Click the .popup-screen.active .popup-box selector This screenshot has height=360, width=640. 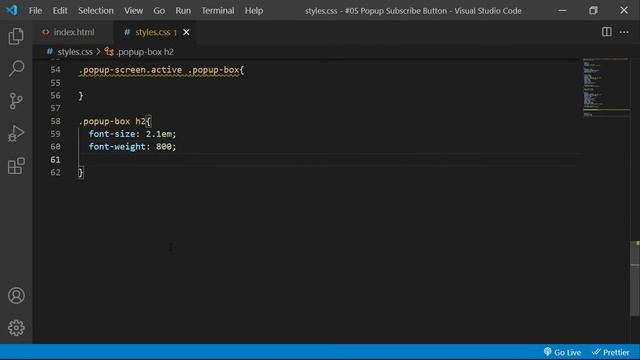tap(159, 70)
